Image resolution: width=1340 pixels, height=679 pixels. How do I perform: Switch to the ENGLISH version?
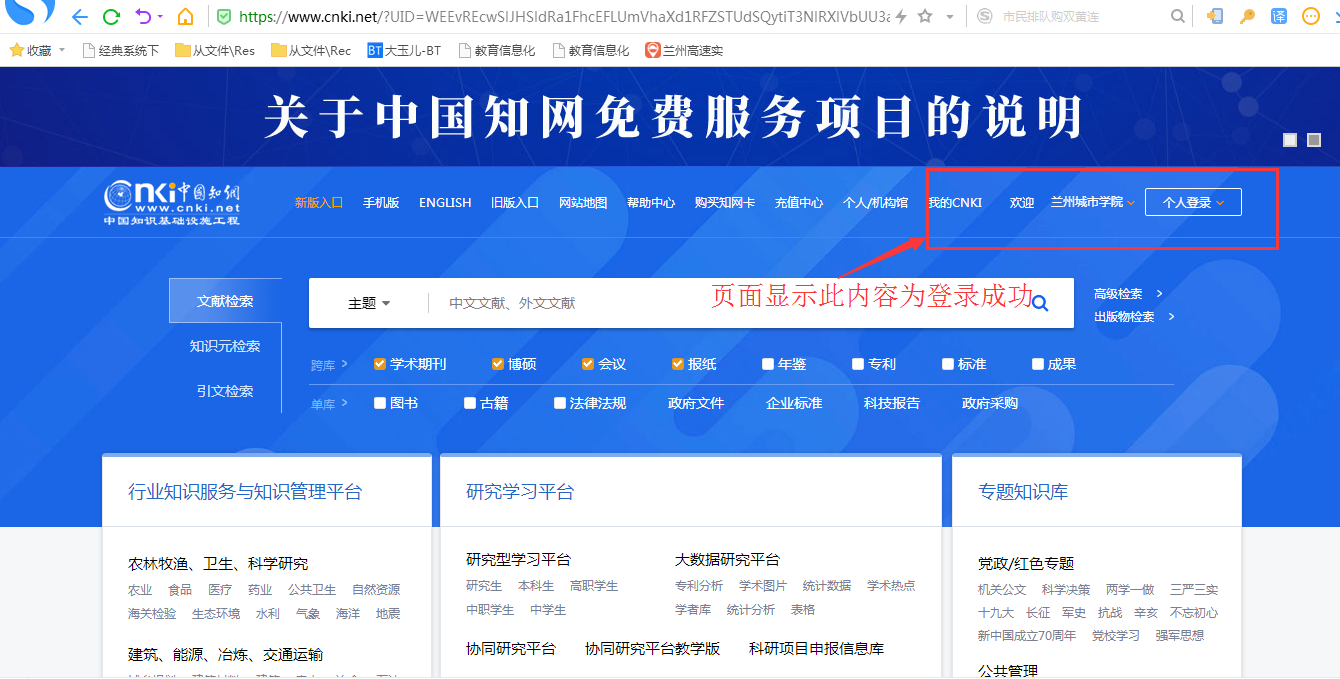445,202
